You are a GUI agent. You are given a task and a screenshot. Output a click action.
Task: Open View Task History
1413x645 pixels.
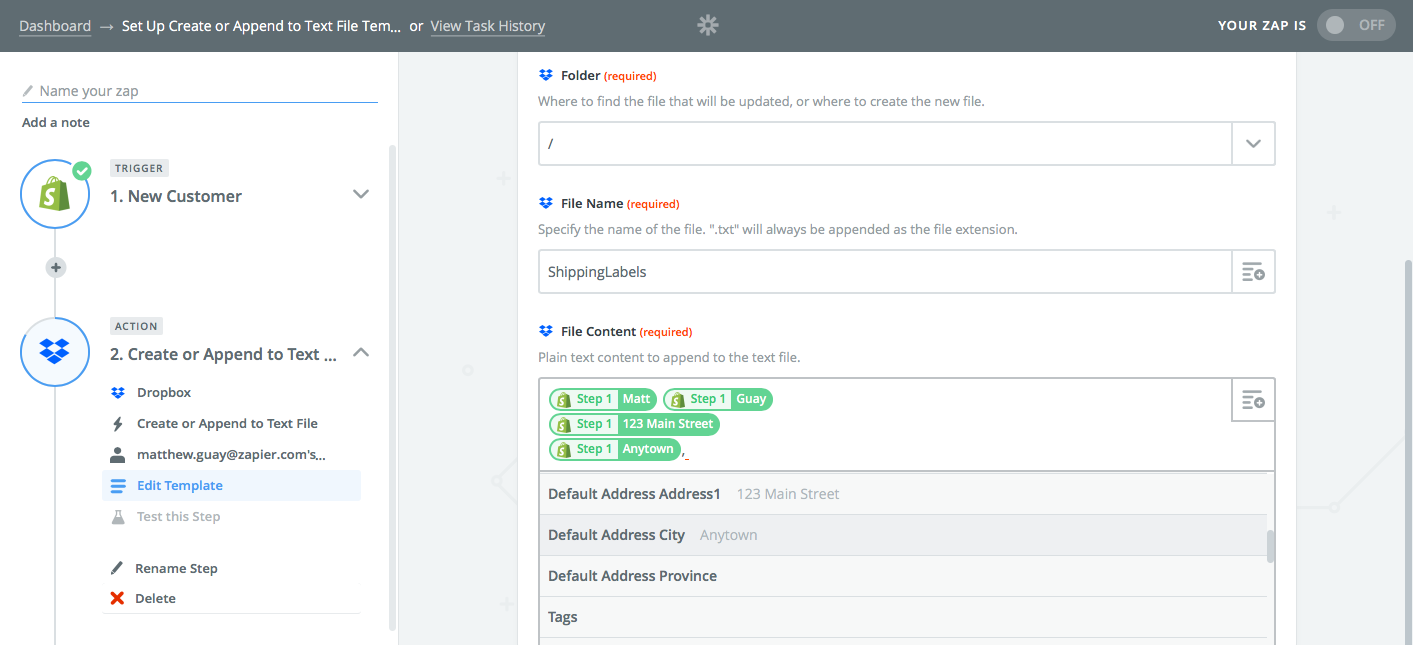tap(488, 26)
